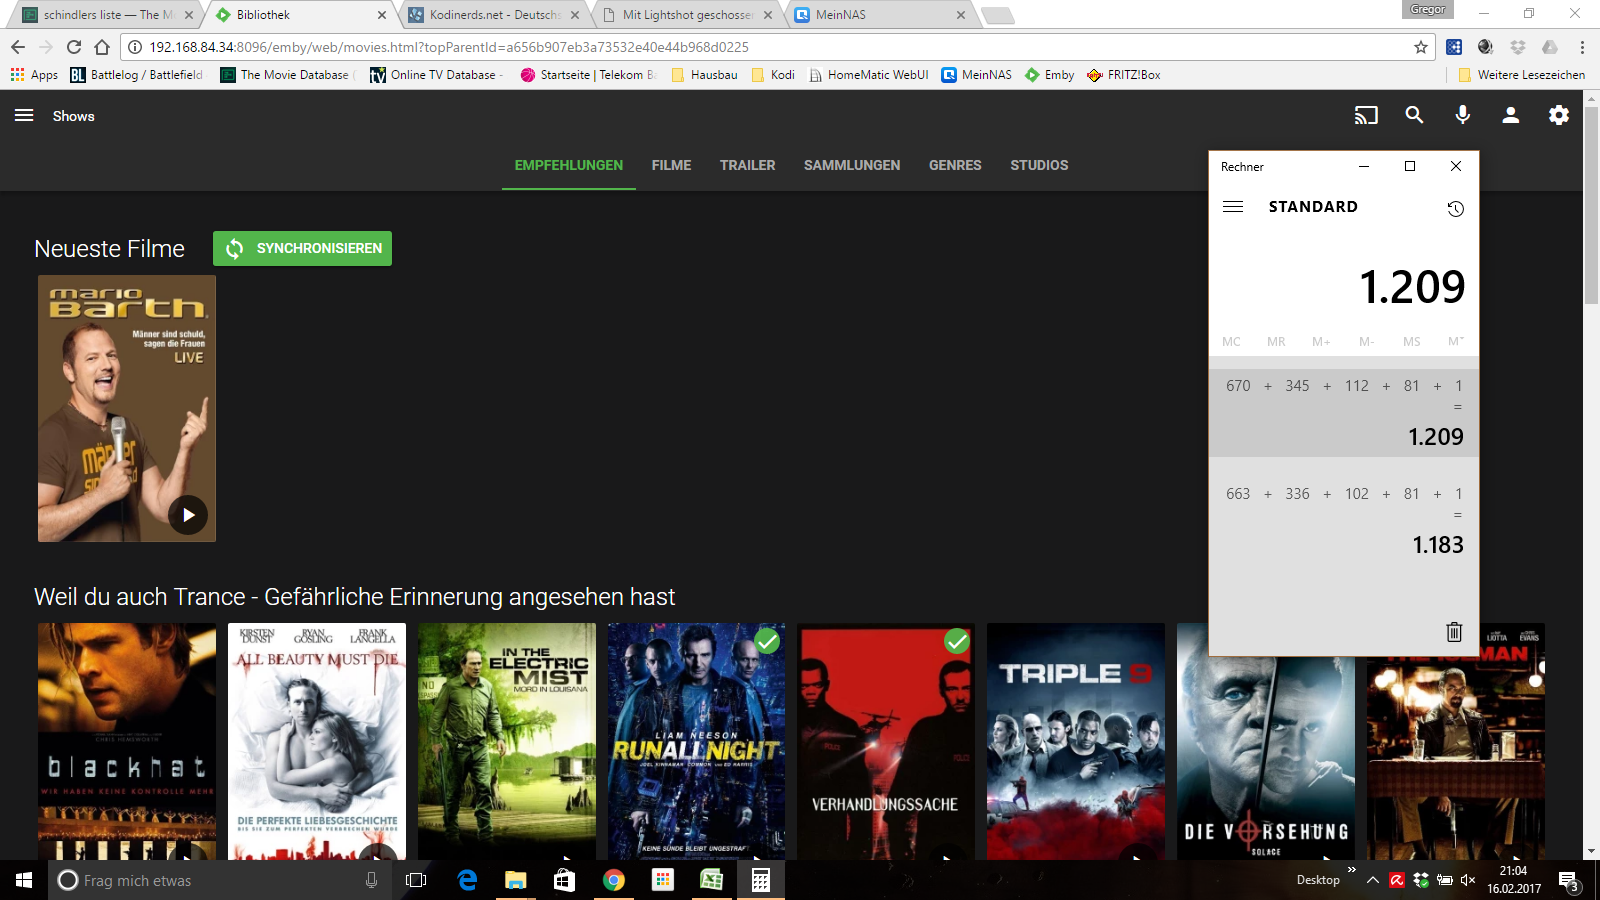Open calculator hamburger mode menu
The width and height of the screenshot is (1600, 900).
tap(1233, 207)
